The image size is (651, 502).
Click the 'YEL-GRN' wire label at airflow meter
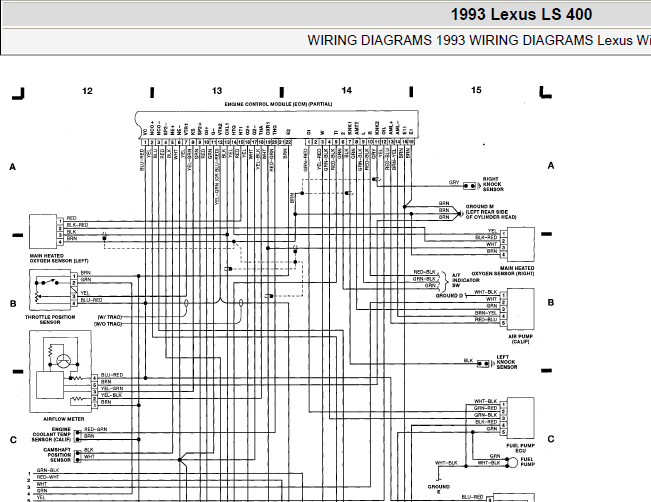coord(112,388)
